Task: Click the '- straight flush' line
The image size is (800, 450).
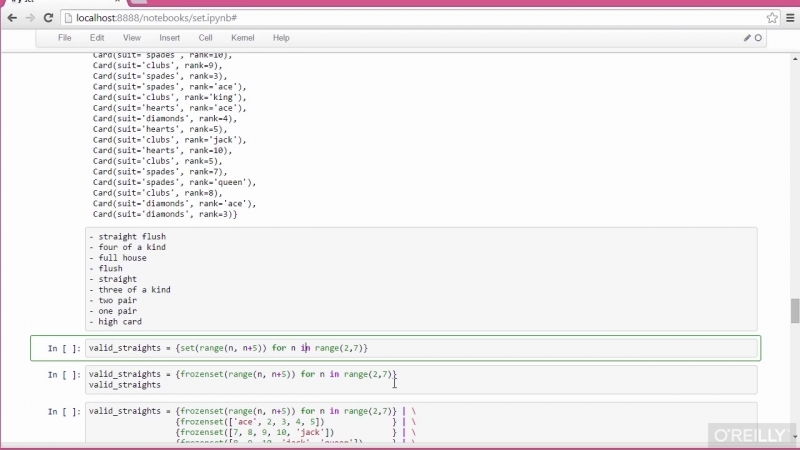Action: point(128,237)
